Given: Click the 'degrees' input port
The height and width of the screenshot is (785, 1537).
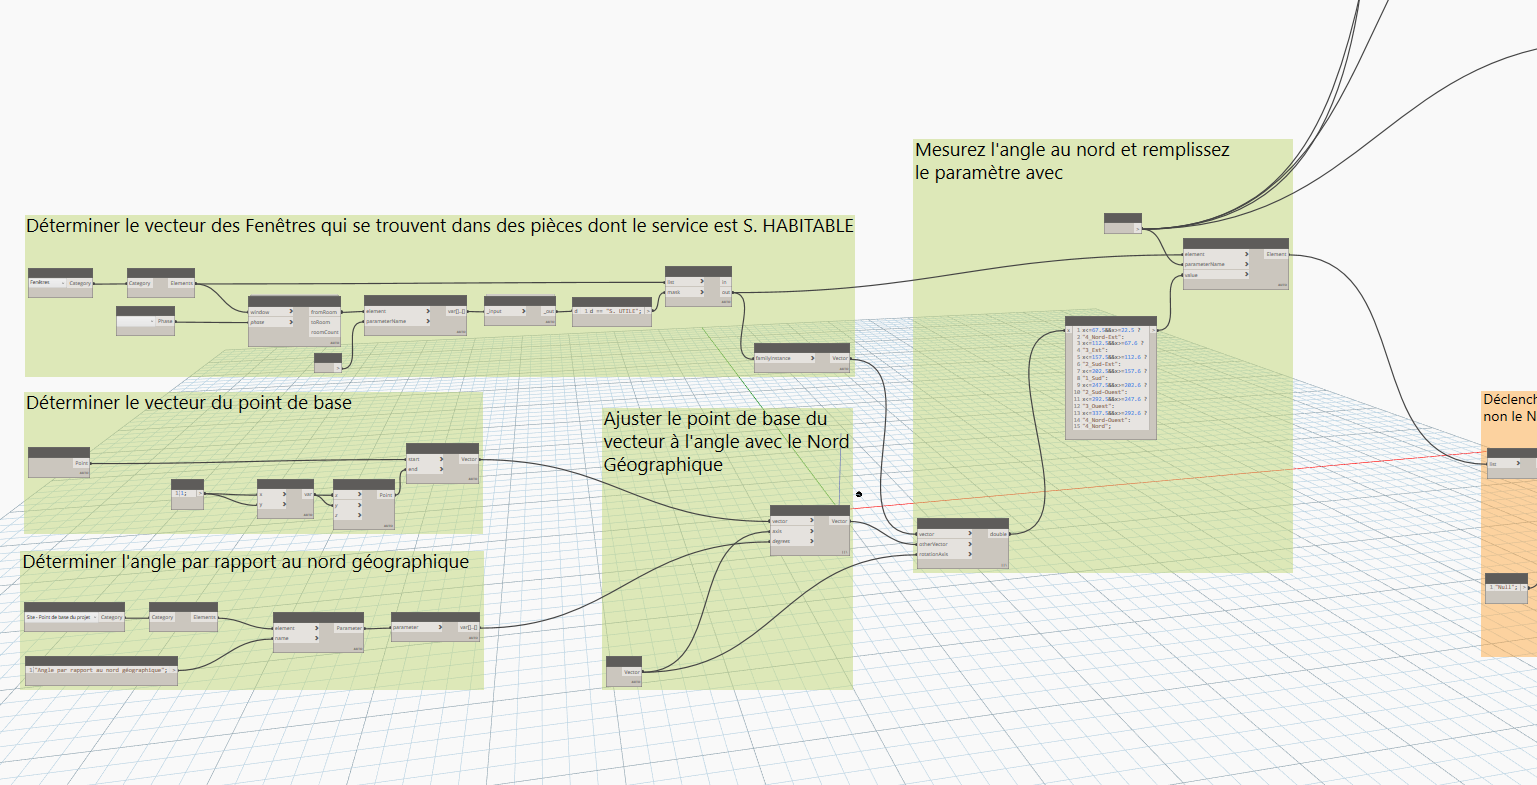Looking at the screenshot, I should (x=790, y=541).
